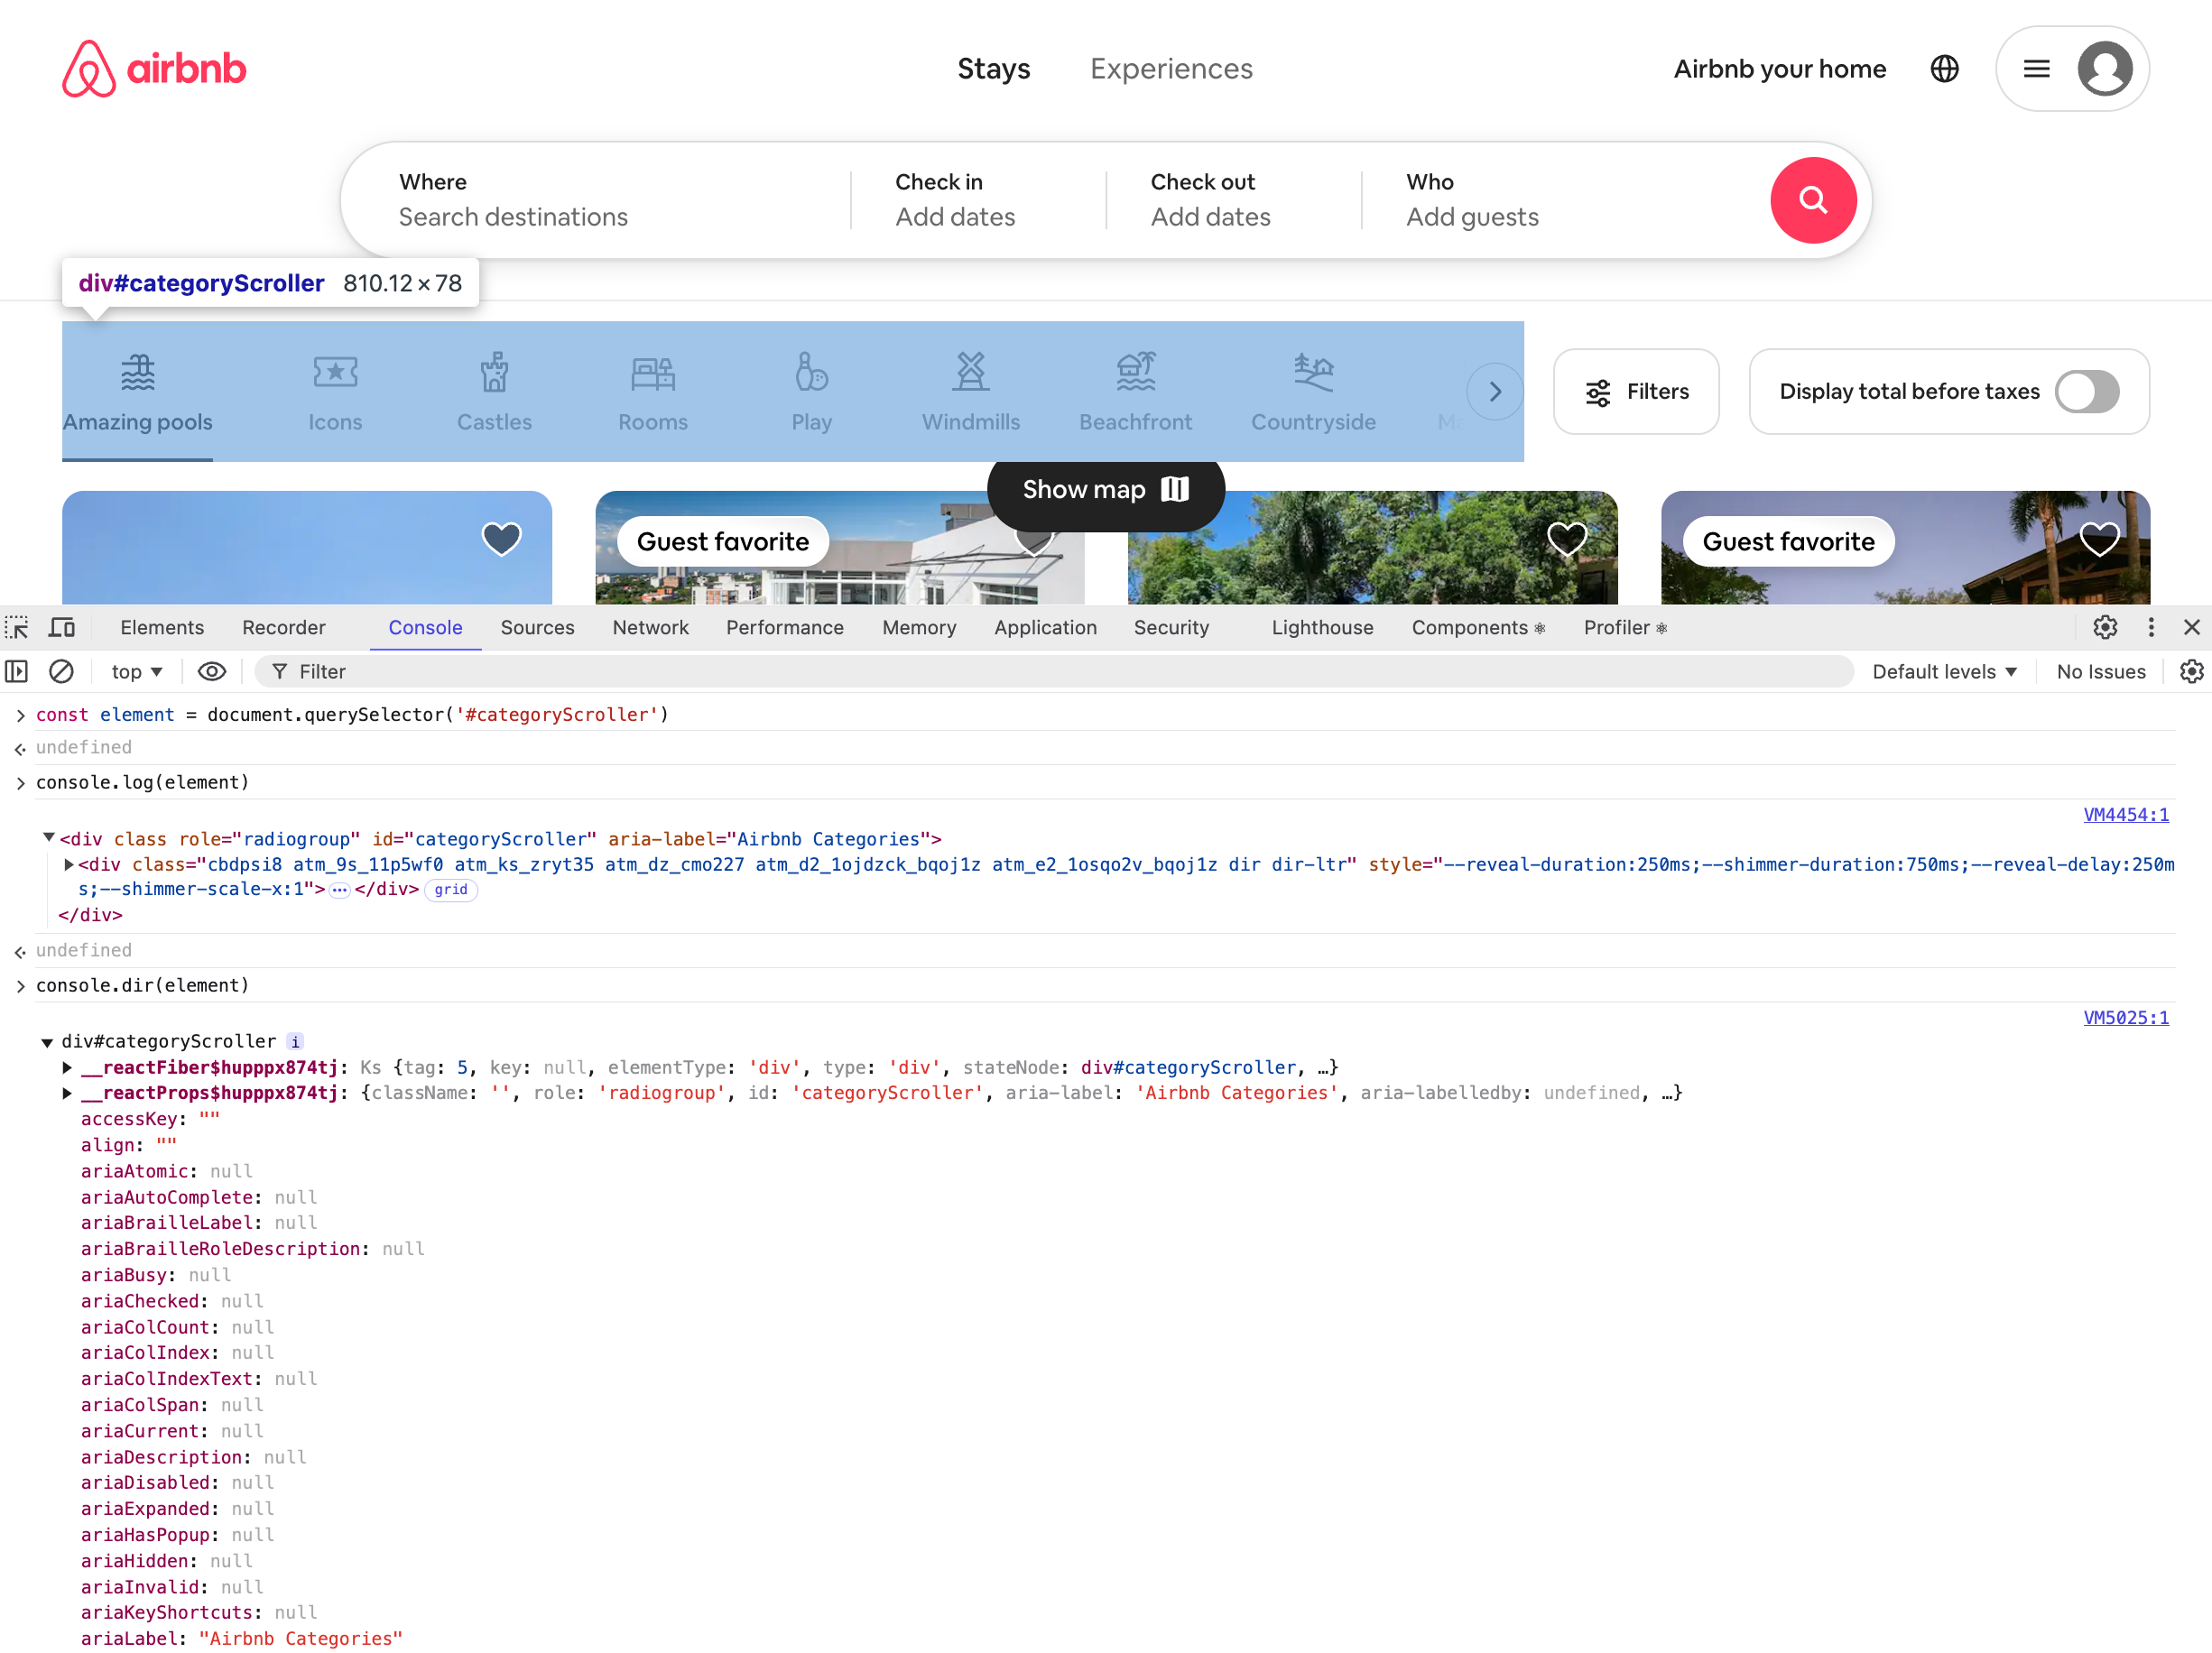Toggle the device toolbar icon
2212x1653 pixels.
coord(62,627)
